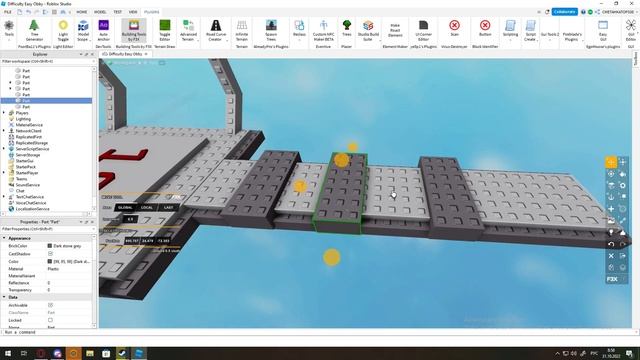Select the F3X Lighting bulb tool
Screen dimensions: 640x360
click(611, 232)
